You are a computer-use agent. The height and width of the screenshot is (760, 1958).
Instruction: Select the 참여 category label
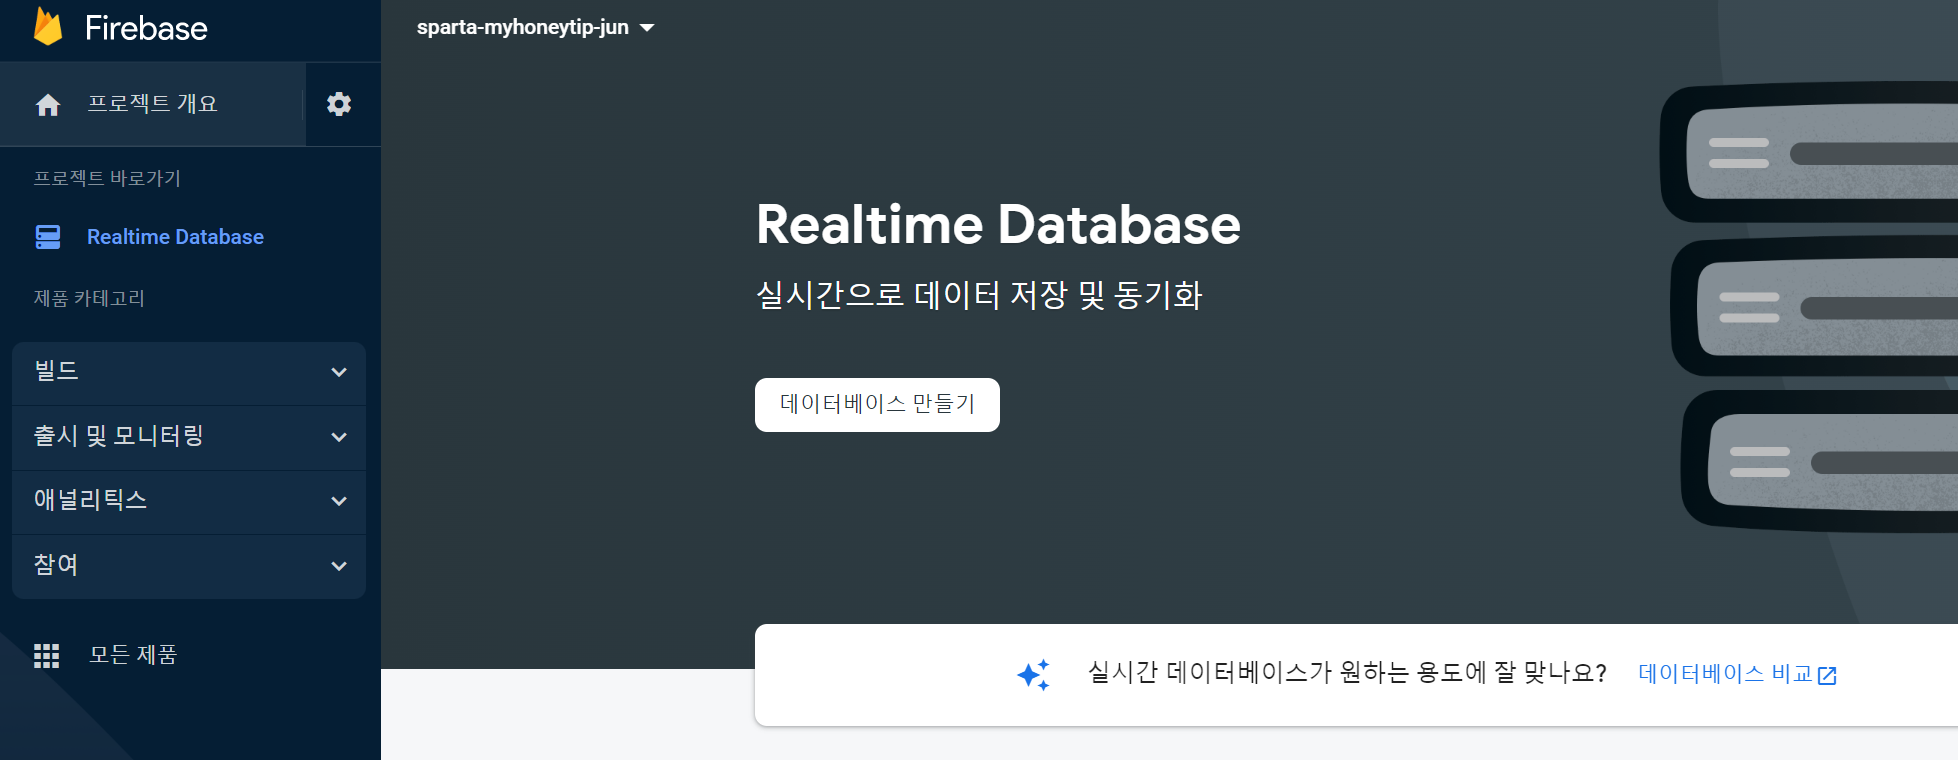(56, 565)
